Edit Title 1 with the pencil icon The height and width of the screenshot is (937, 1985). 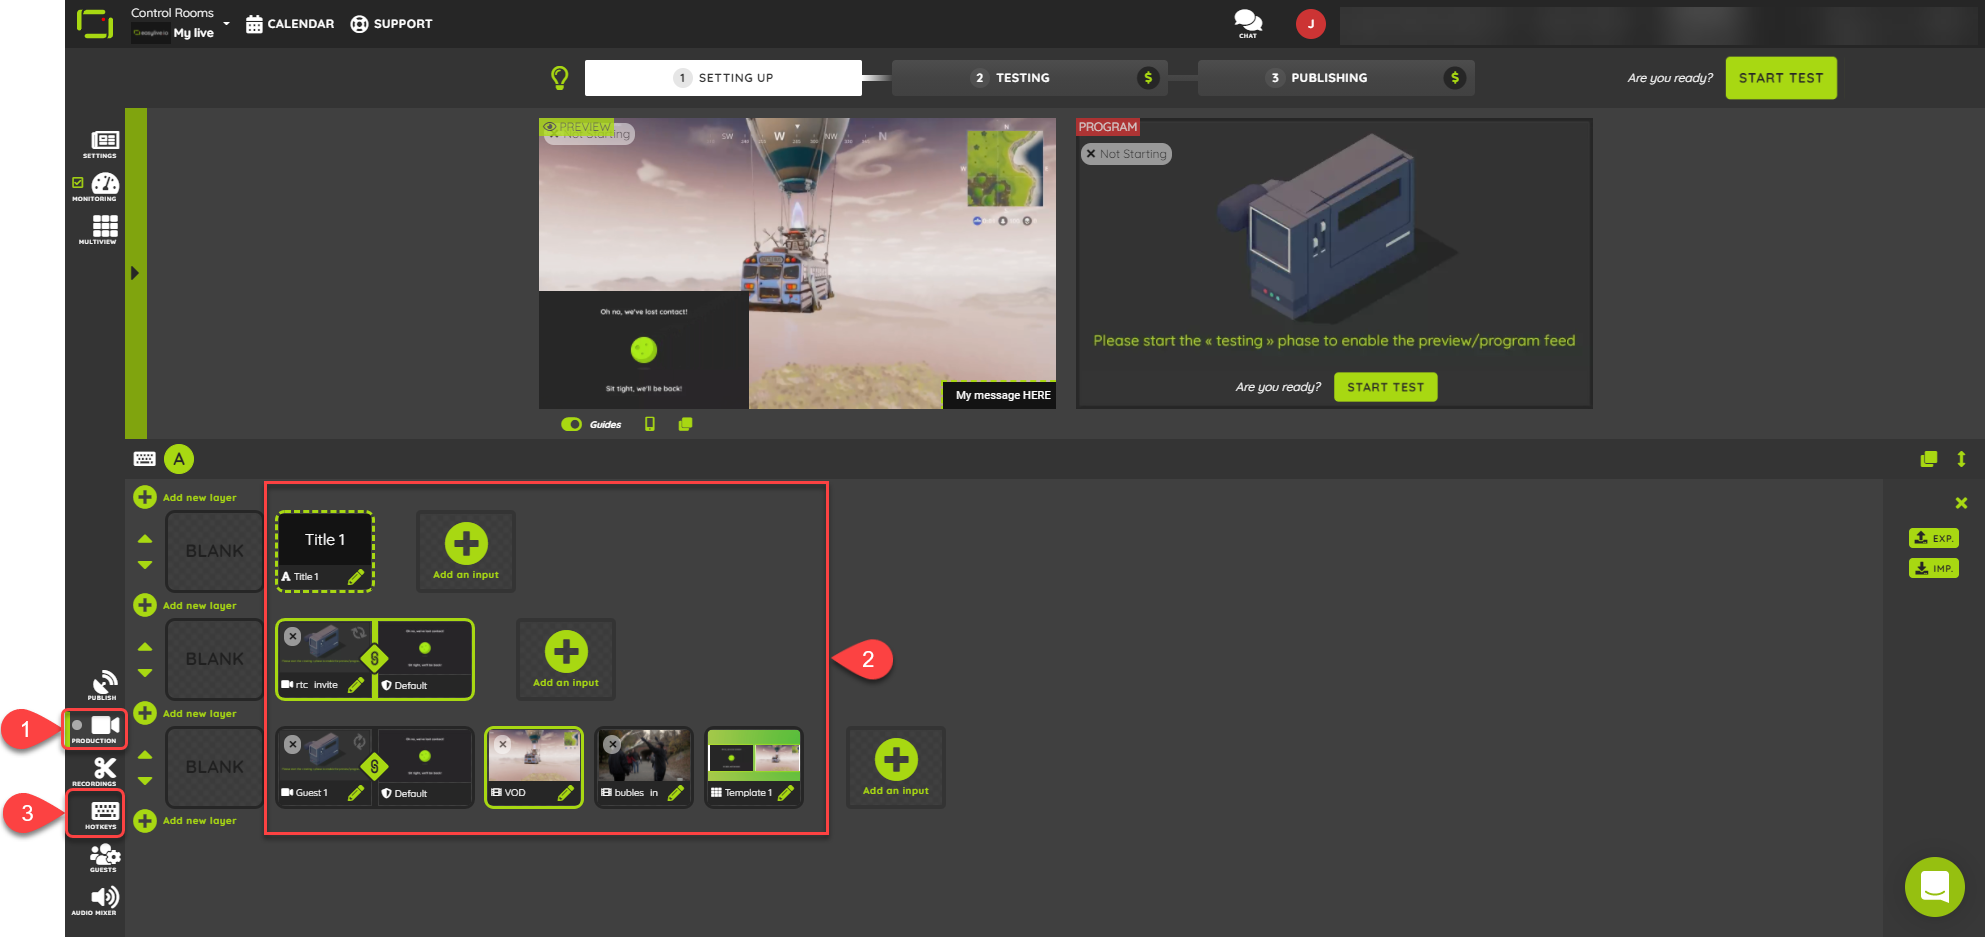[x=356, y=577]
